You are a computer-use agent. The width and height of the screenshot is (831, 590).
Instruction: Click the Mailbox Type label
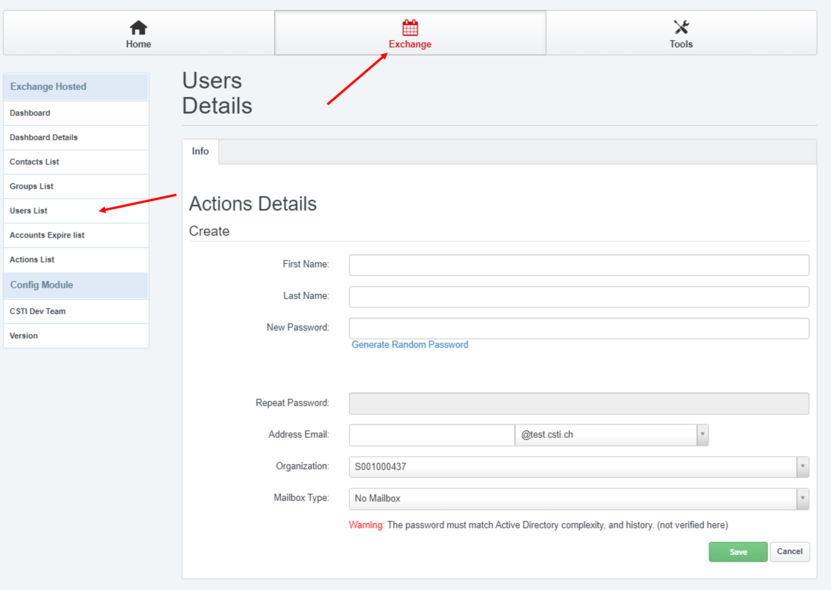pyautogui.click(x=302, y=498)
